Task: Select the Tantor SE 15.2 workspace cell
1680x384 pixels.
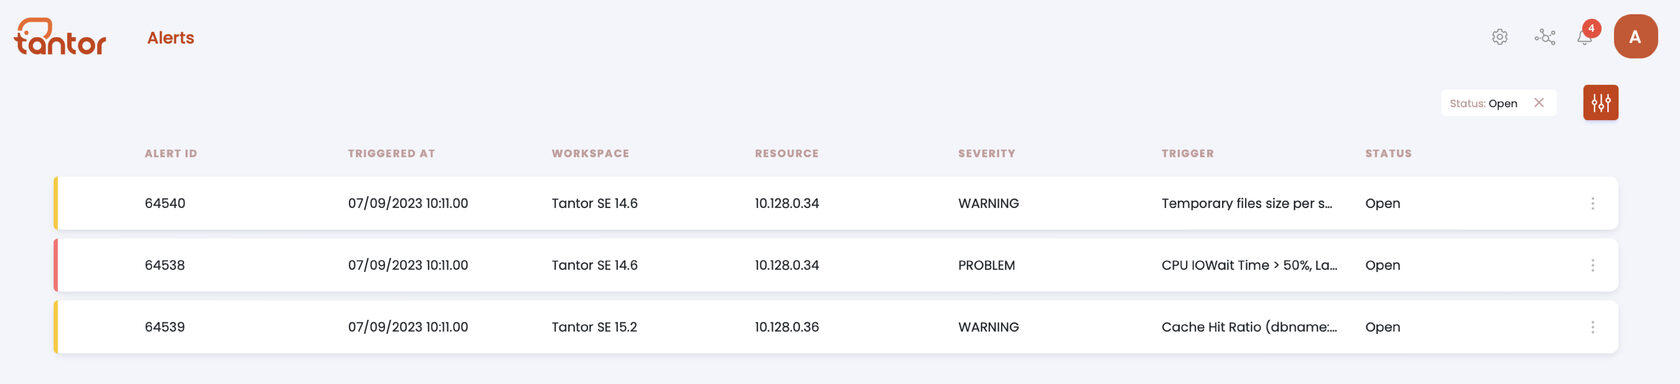Action: click(x=594, y=327)
